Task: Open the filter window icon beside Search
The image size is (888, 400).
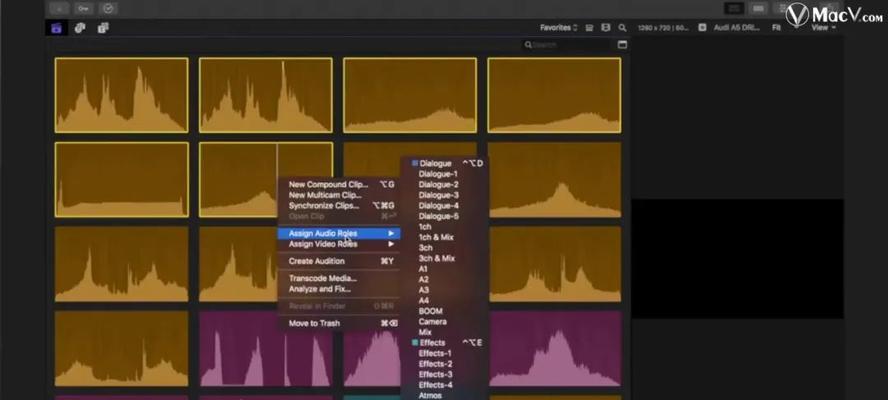Action: pyautogui.click(x=622, y=45)
